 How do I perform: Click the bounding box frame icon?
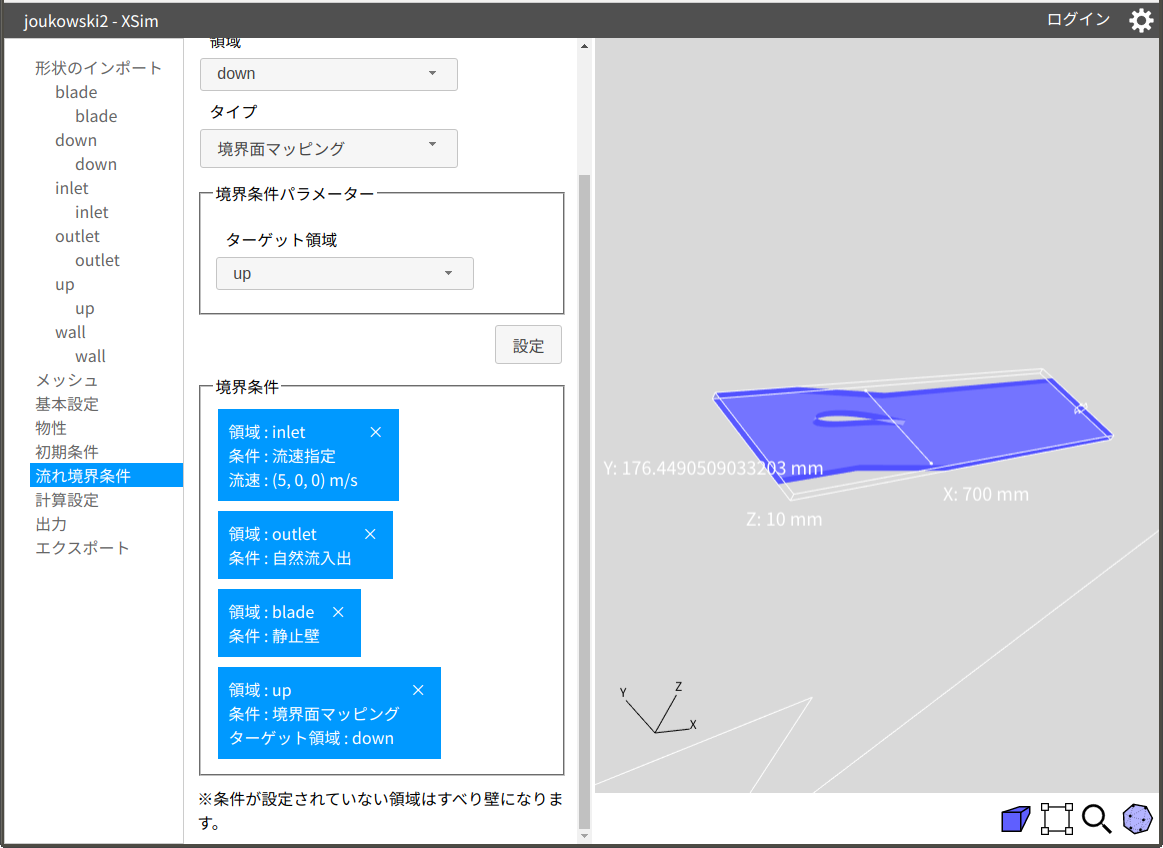1056,819
